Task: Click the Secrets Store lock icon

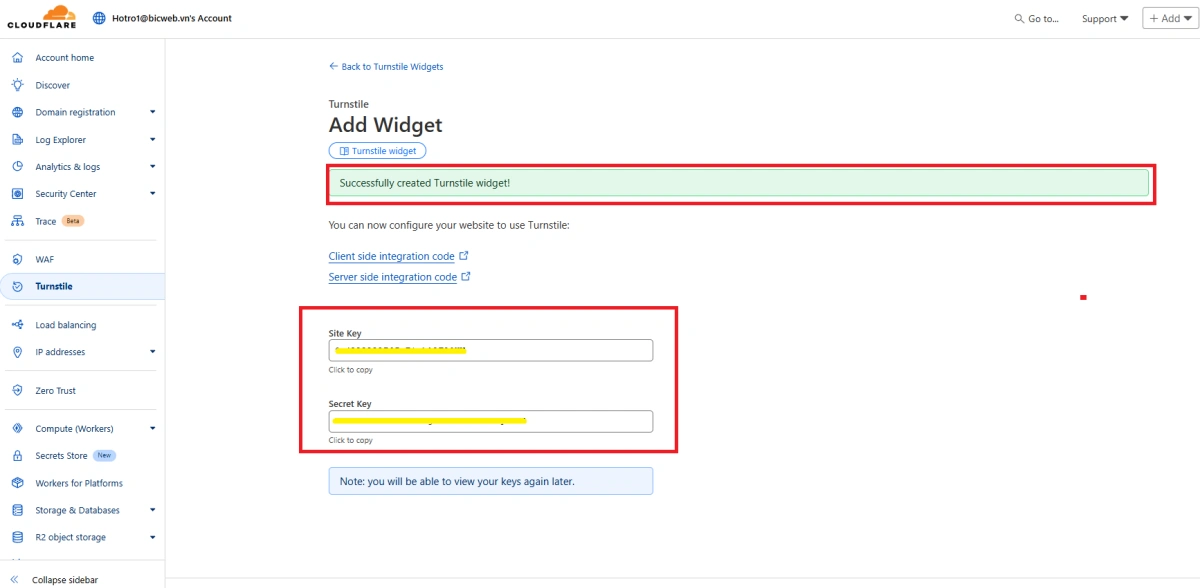Action: [x=17, y=456]
